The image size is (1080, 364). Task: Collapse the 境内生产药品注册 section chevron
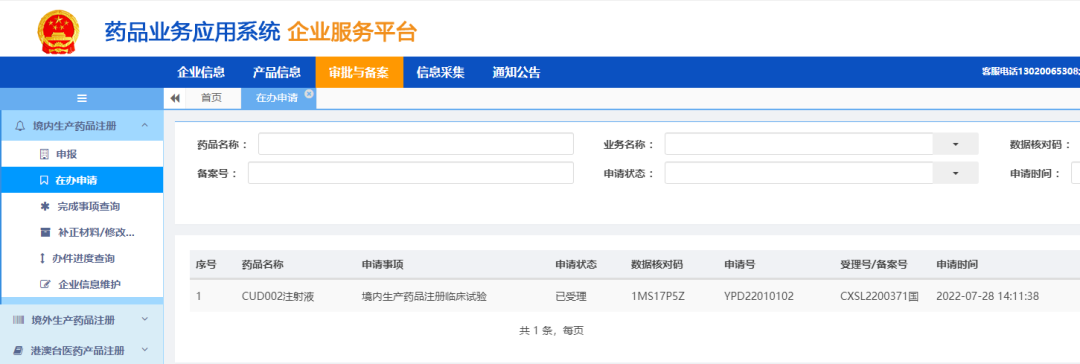click(x=145, y=125)
